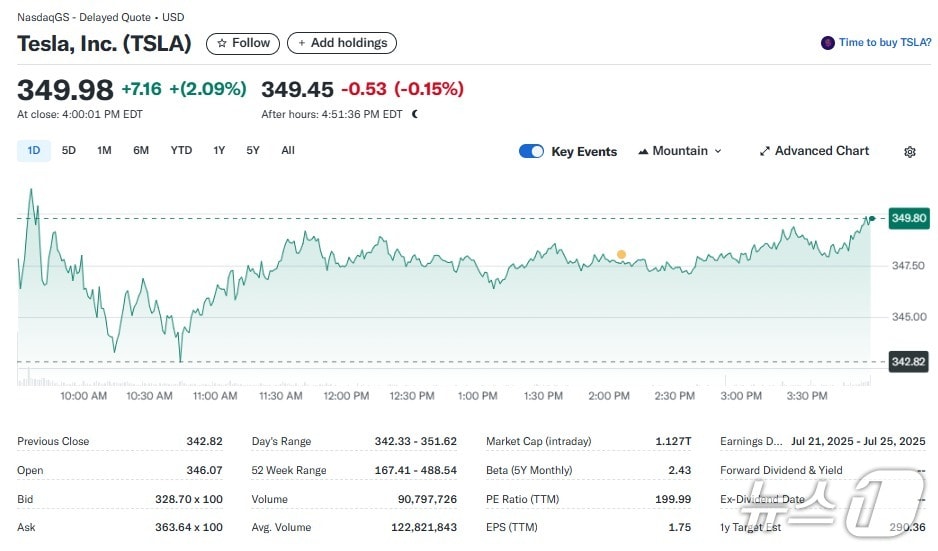938x551 pixels.
Task: Open chart settings gear icon
Action: 909,152
